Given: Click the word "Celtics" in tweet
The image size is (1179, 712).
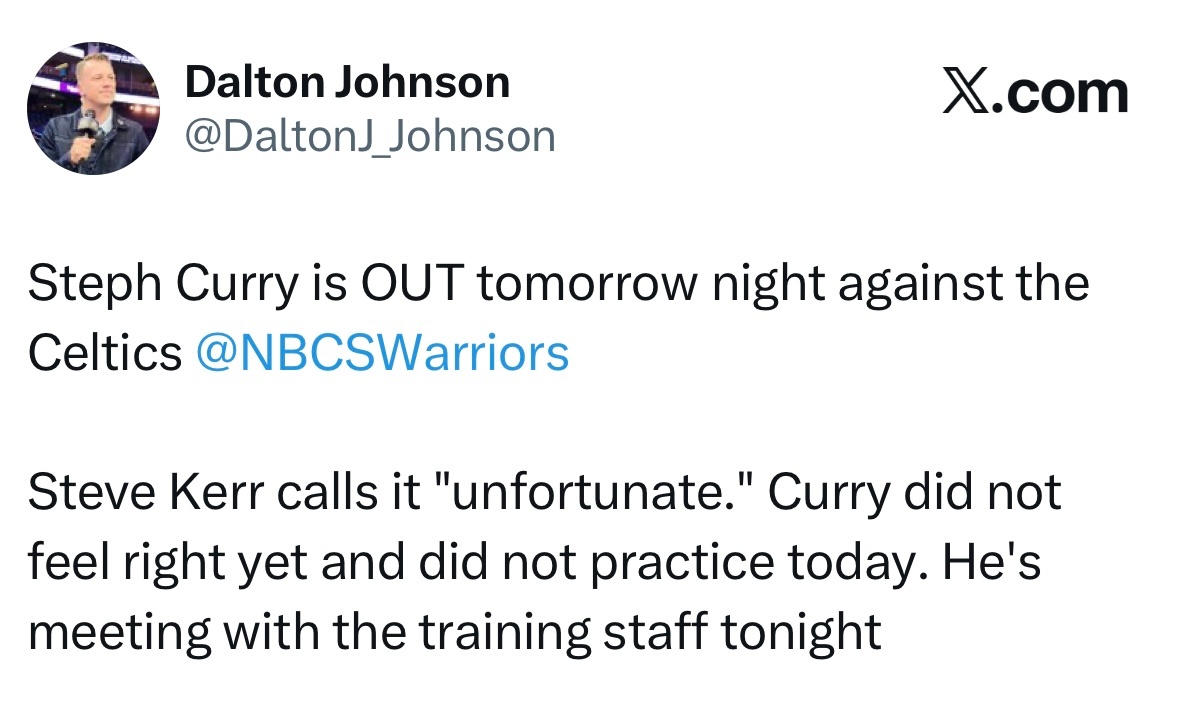Looking at the screenshot, I should [105, 353].
